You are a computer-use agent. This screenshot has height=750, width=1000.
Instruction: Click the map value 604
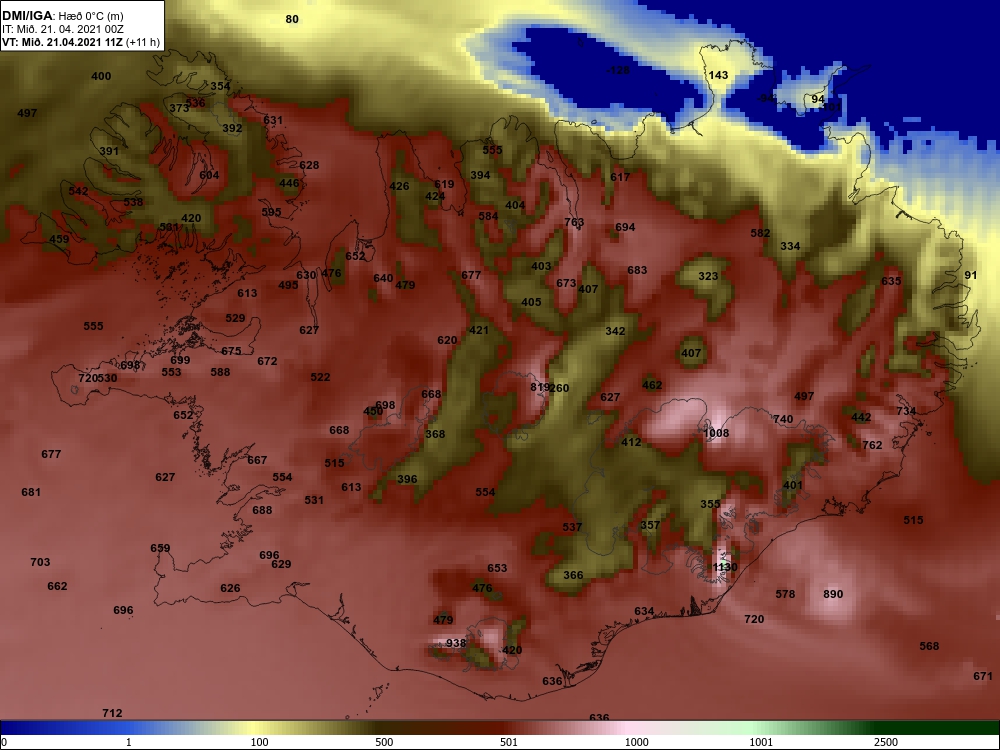[x=209, y=175]
